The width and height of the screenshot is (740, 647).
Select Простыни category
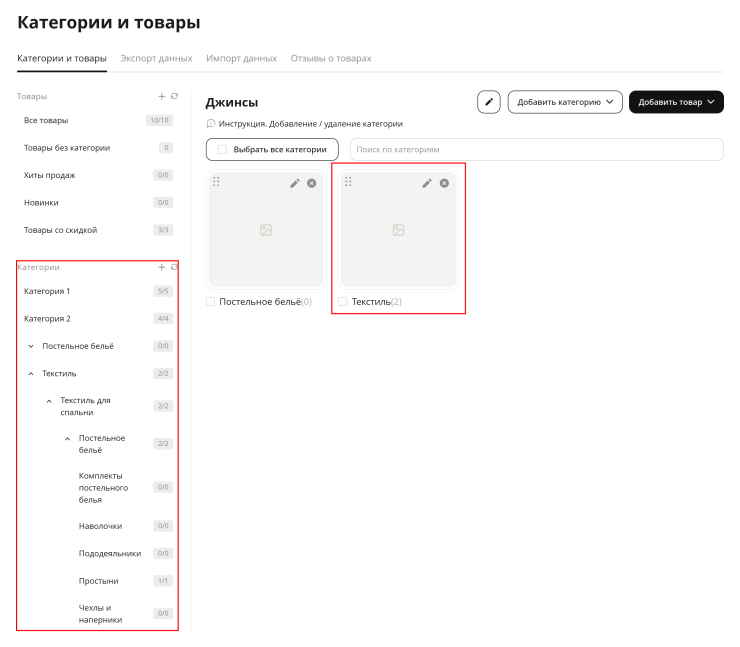(x=98, y=580)
